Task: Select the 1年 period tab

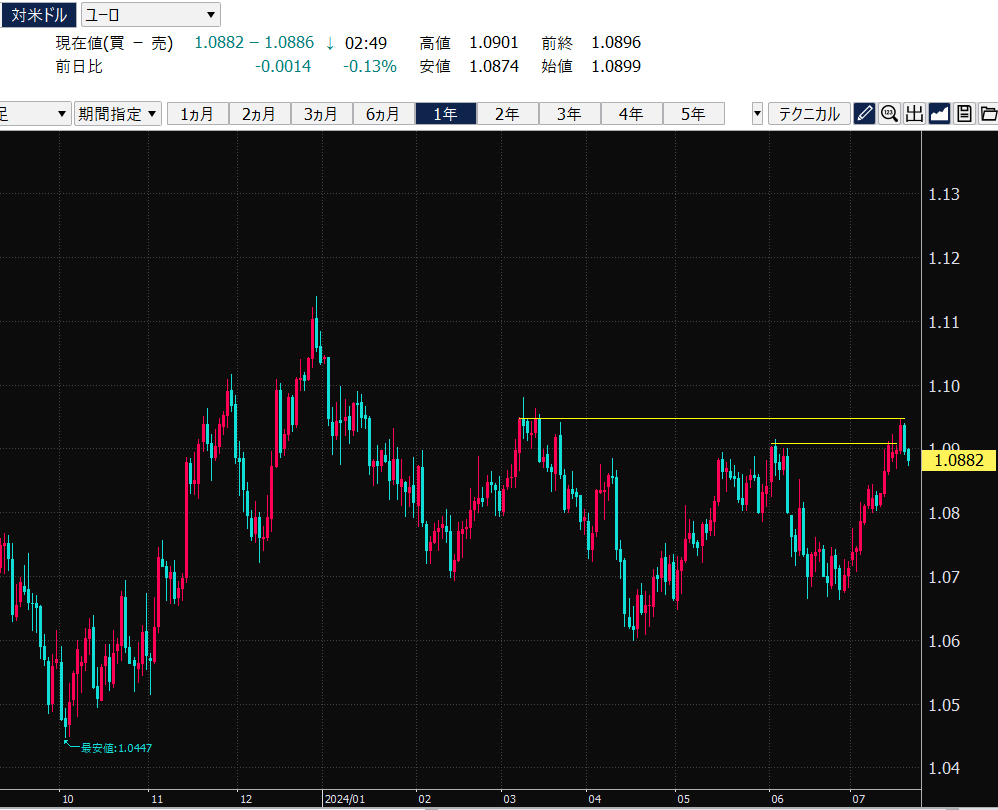Action: (x=446, y=114)
